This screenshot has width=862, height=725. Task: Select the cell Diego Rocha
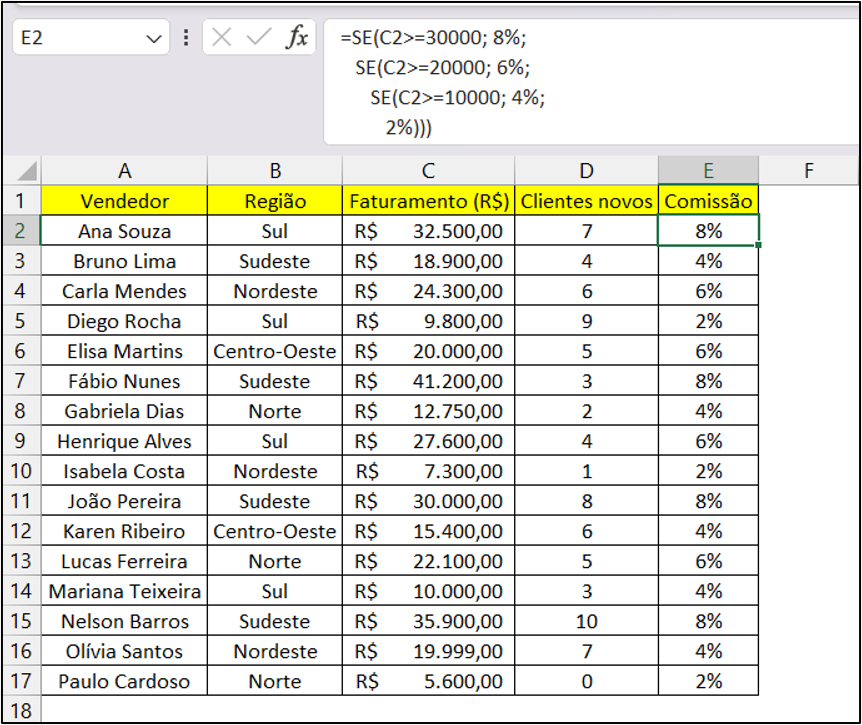tap(124, 321)
